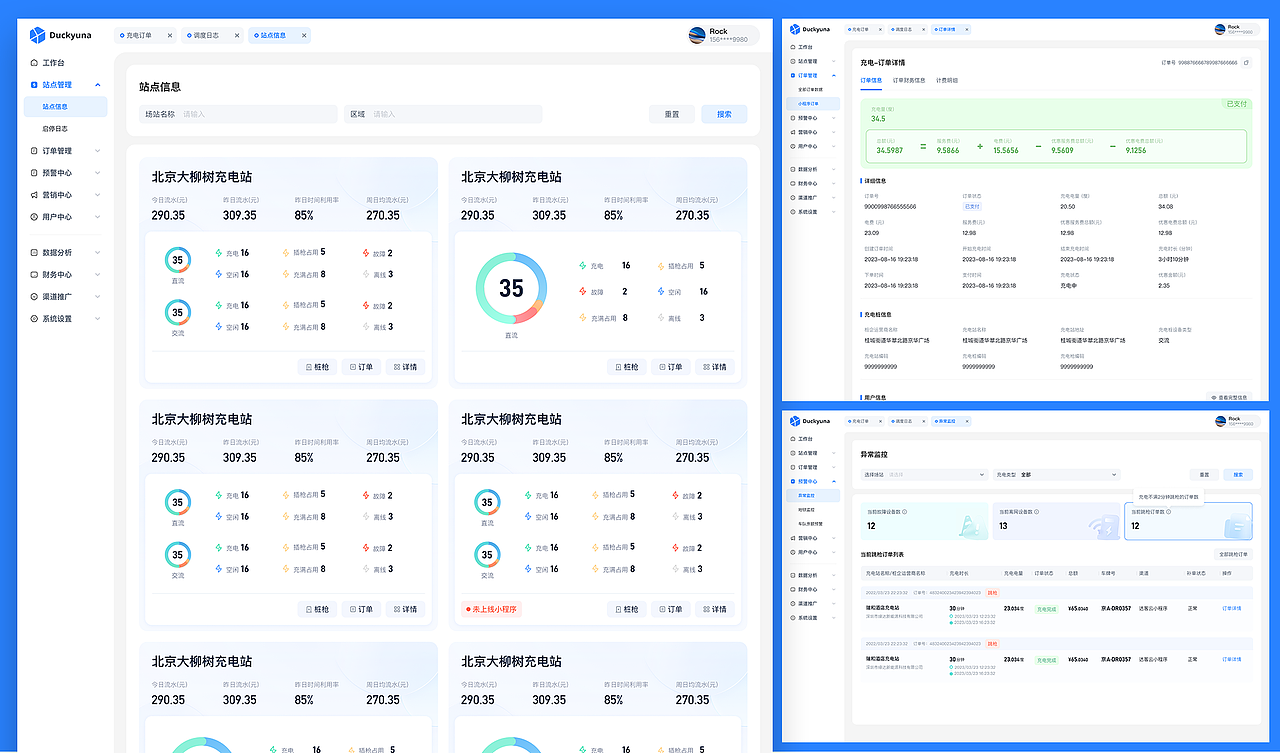This screenshot has width=1280, height=753.
Task: Open 全部订单数据 in the order detail window sidebar
Action: [810, 89]
